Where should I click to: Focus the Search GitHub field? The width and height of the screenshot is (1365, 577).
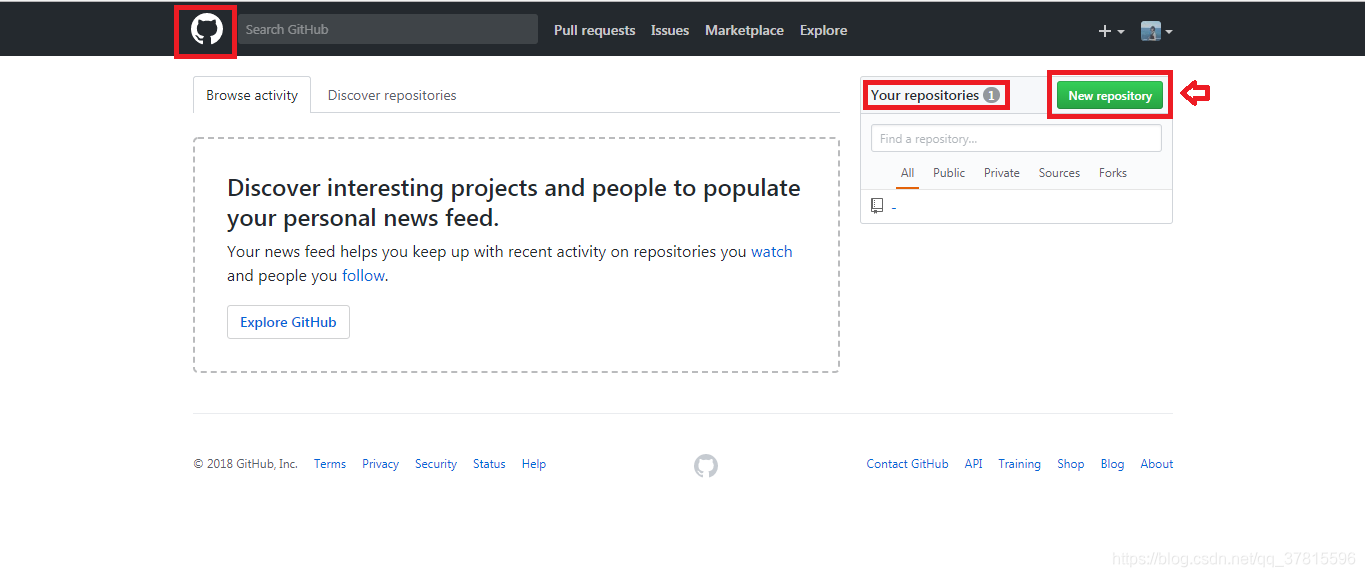(388, 29)
